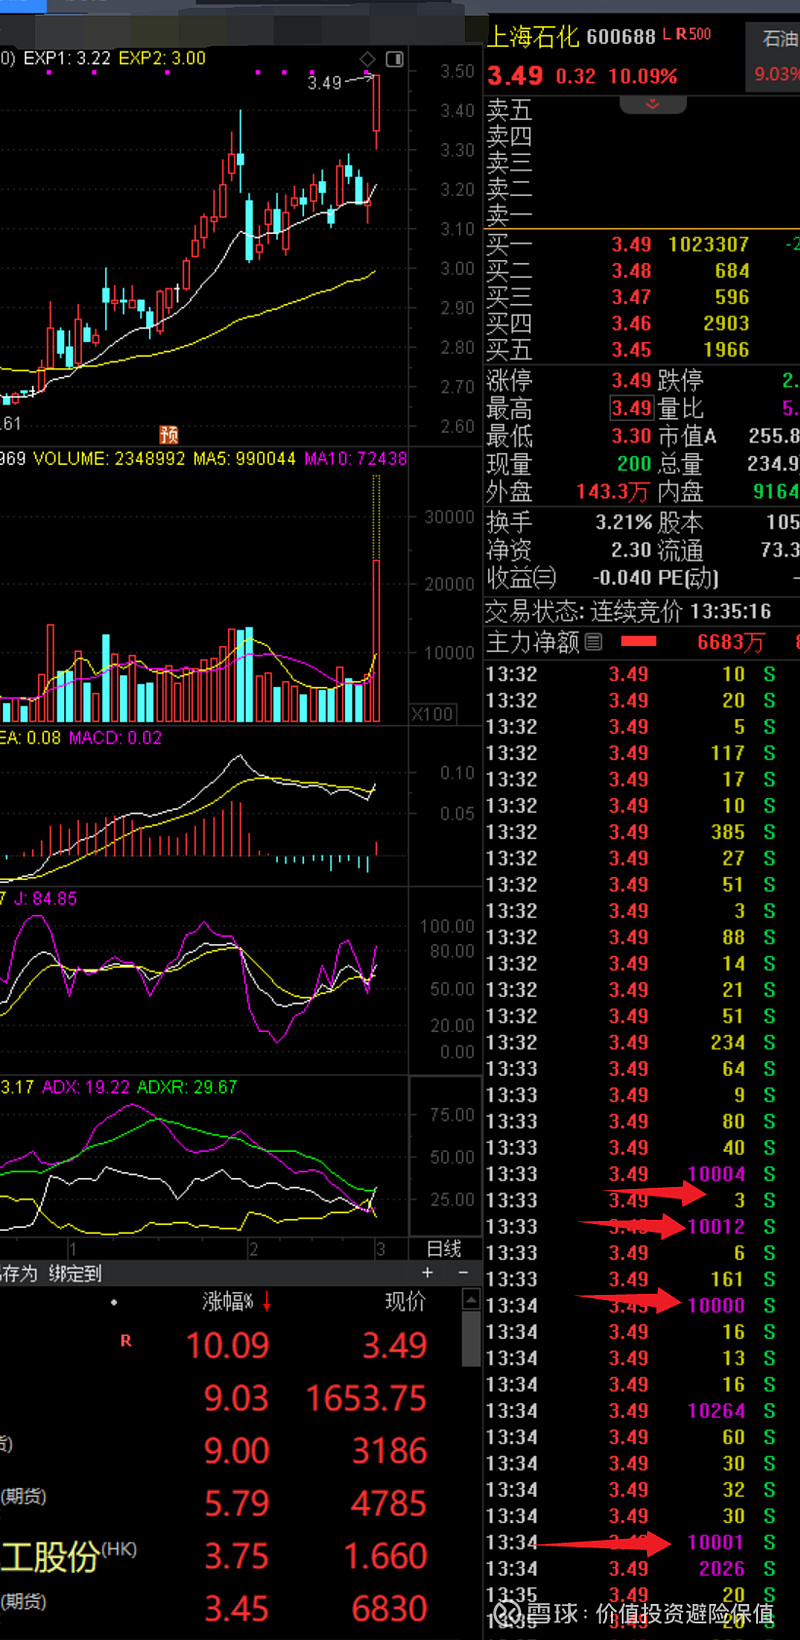Click the red 主力净额 bar indicator

pos(639,641)
